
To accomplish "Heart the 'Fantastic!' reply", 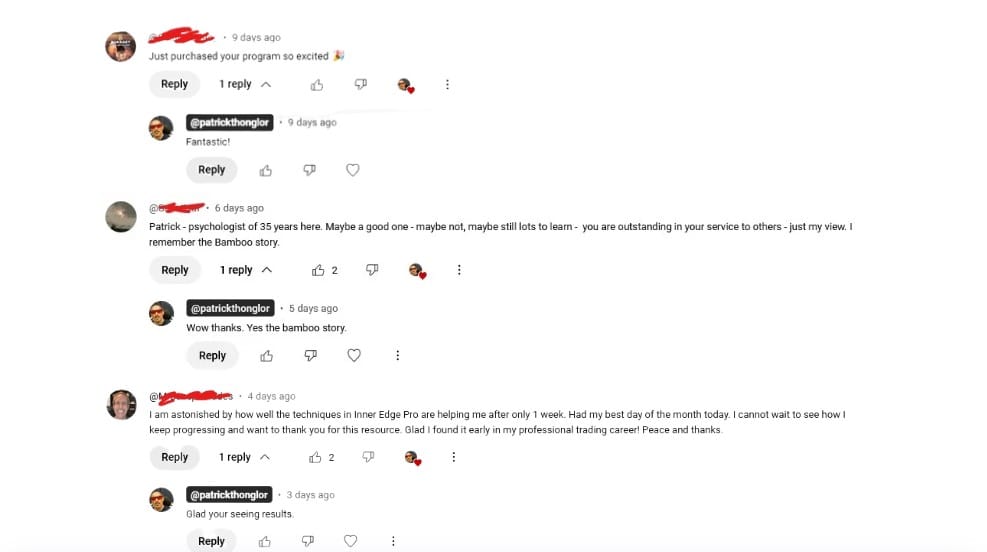I will coord(352,170).
